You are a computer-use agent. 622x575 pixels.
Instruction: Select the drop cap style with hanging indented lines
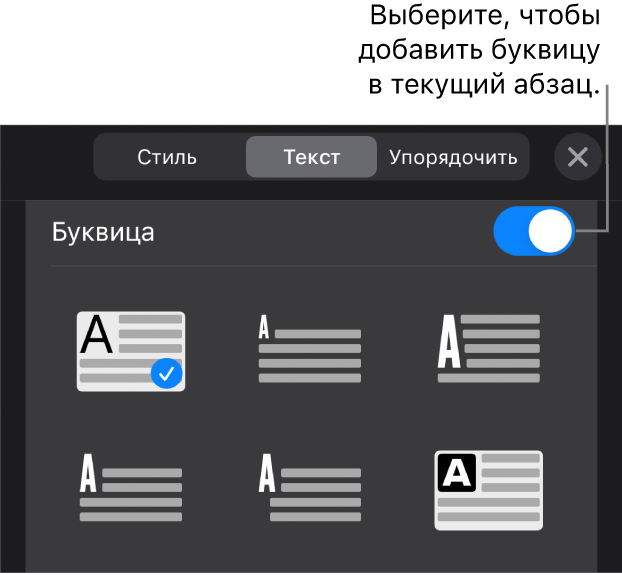click(x=310, y=487)
